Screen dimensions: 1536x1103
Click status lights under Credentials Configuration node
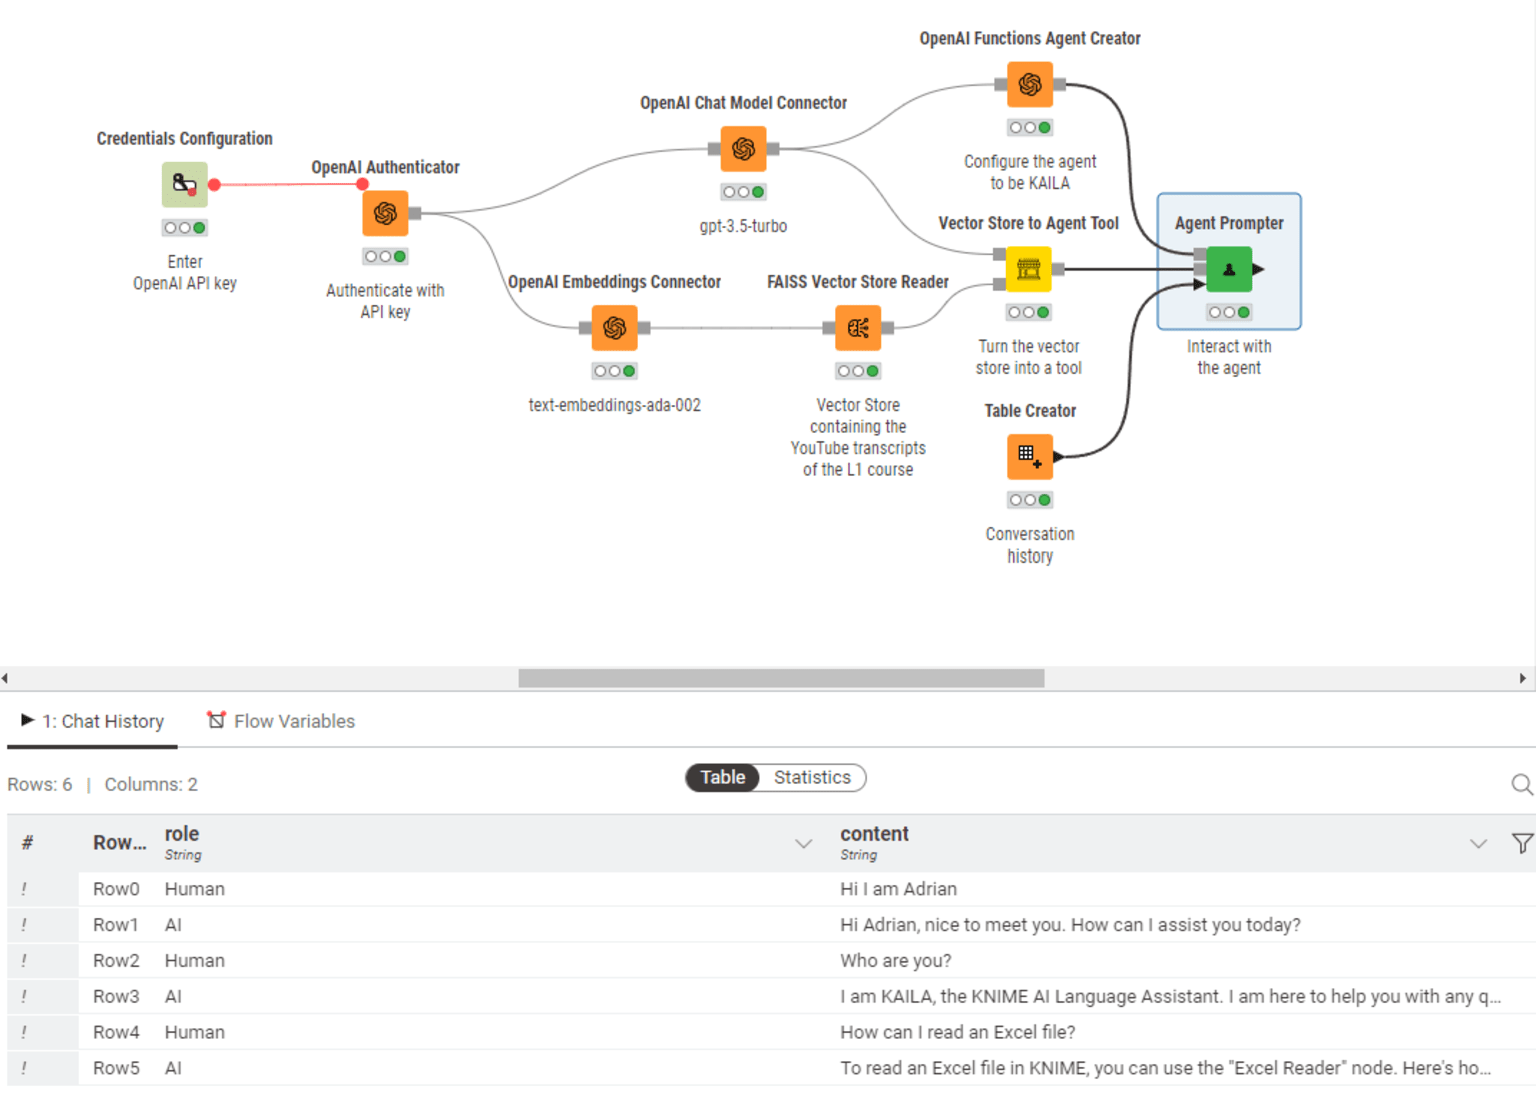(185, 228)
